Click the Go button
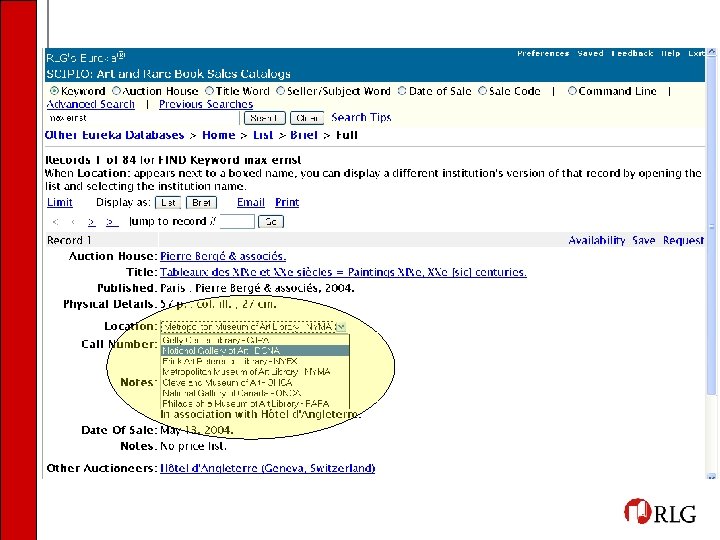The image size is (720, 540). (271, 222)
